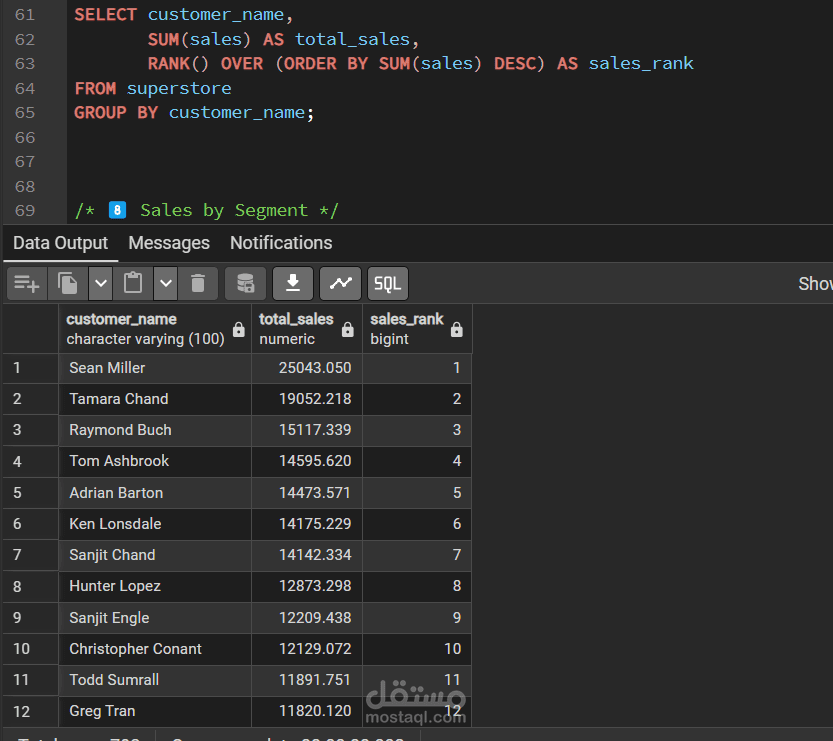Click the Copy icon in results toolbar
833x741 pixels.
(x=67, y=284)
